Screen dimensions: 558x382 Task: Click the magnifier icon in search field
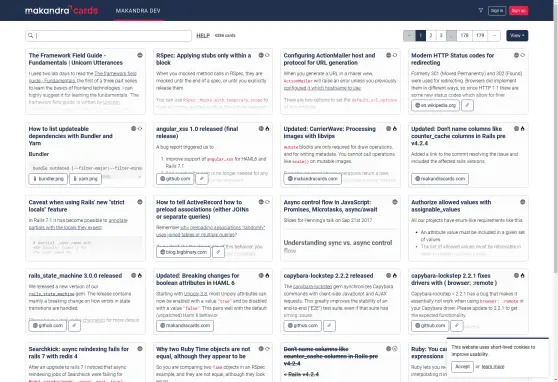[x=31, y=36]
